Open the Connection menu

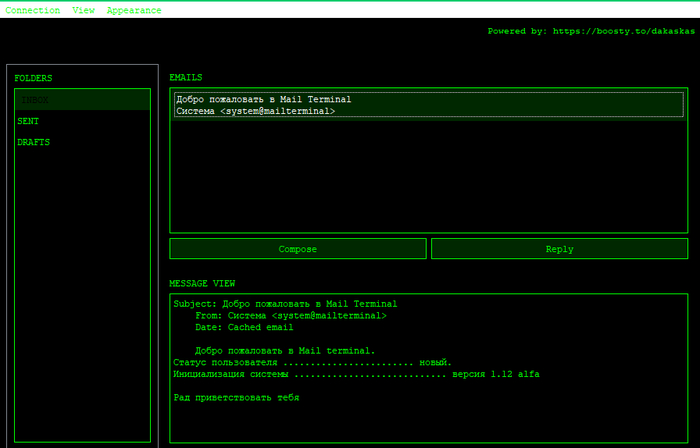(33, 10)
